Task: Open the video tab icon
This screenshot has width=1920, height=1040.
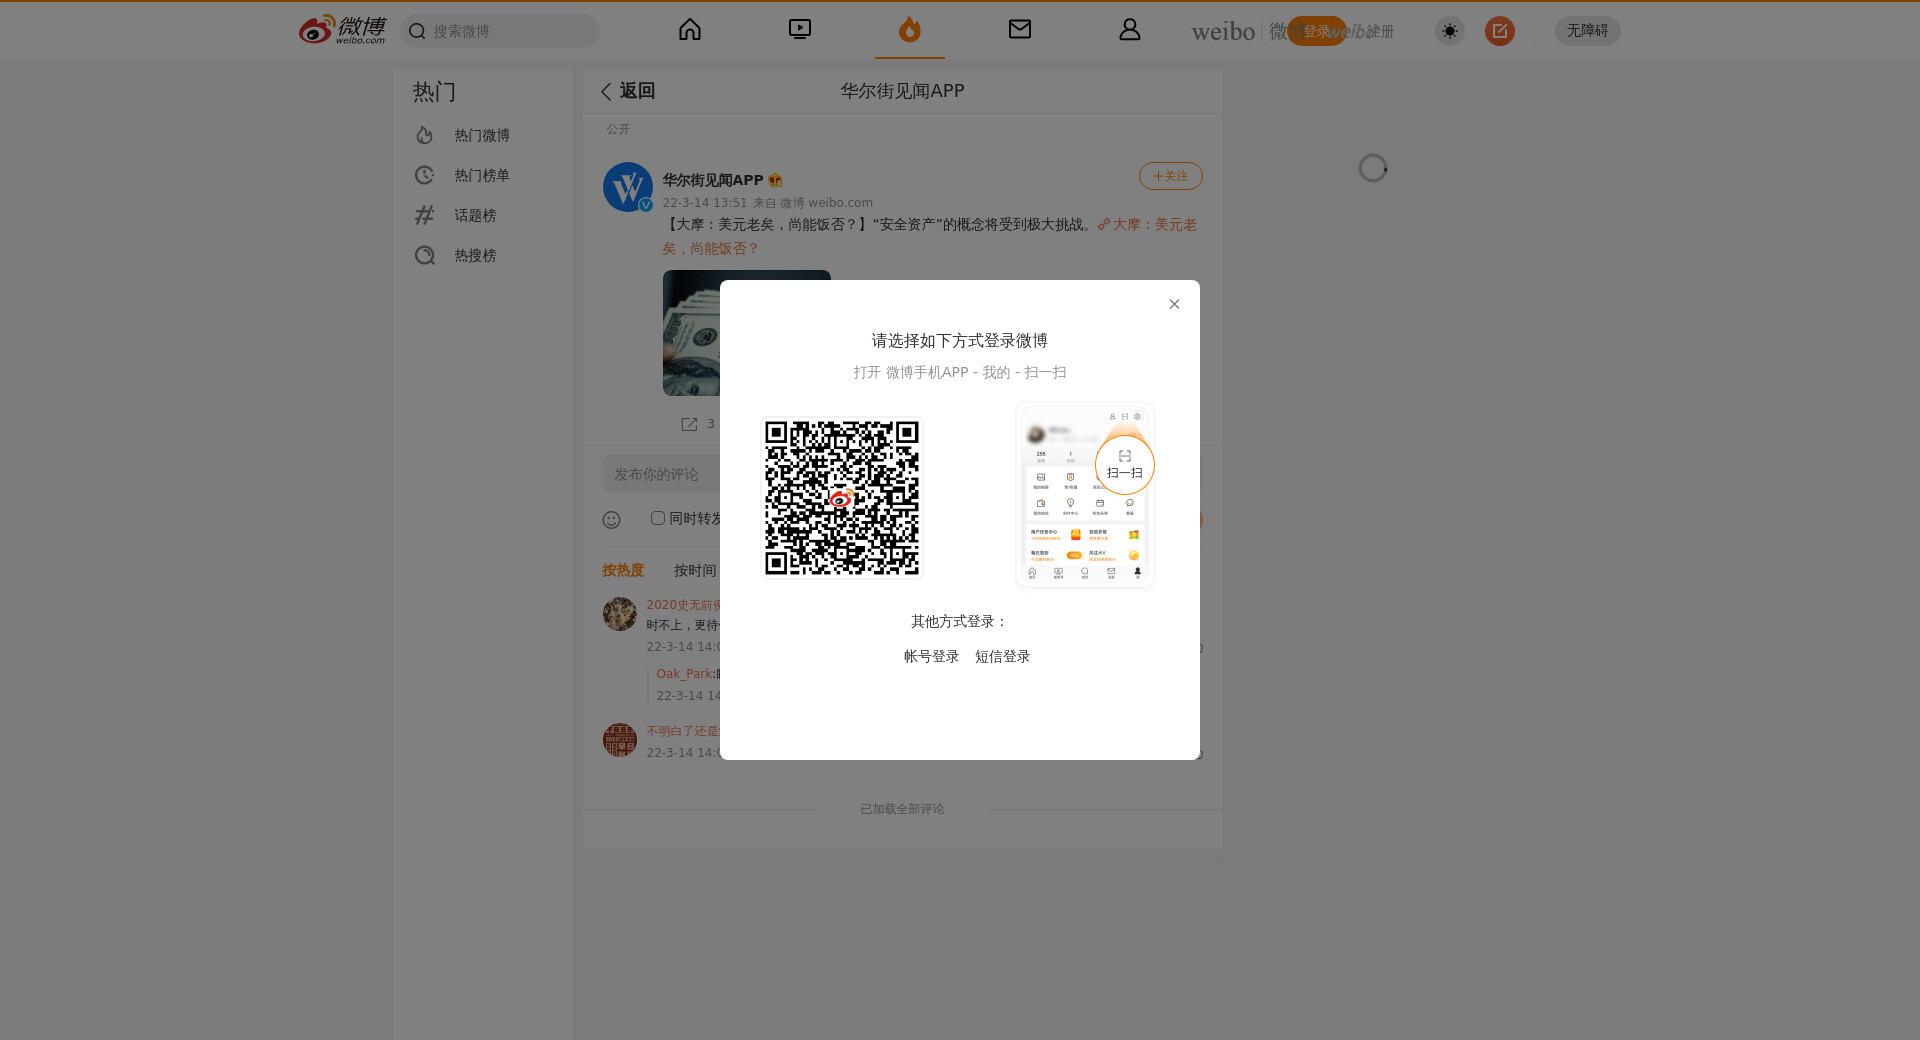Action: 800,30
